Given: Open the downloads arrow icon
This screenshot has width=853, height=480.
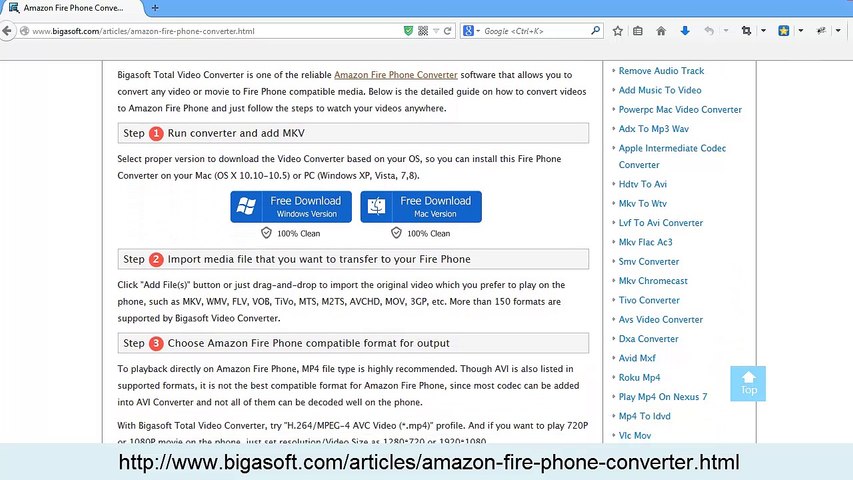Looking at the screenshot, I should [x=685, y=31].
